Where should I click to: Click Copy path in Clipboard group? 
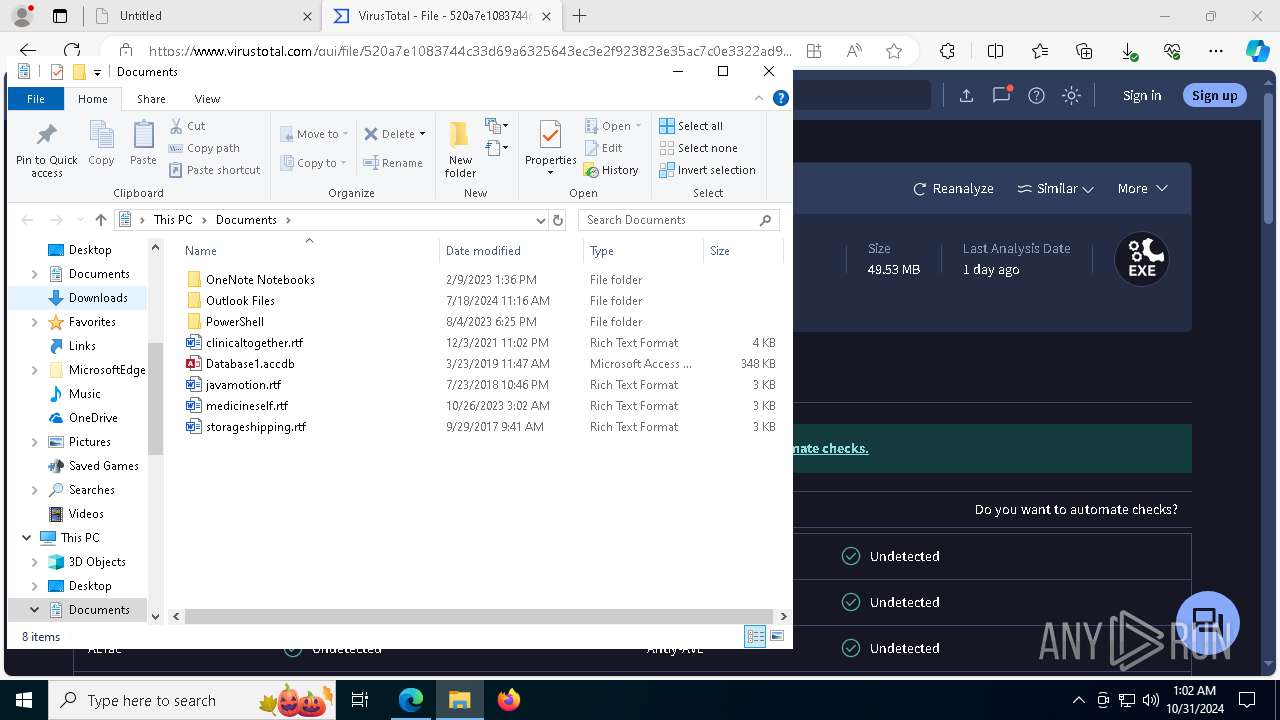204,148
